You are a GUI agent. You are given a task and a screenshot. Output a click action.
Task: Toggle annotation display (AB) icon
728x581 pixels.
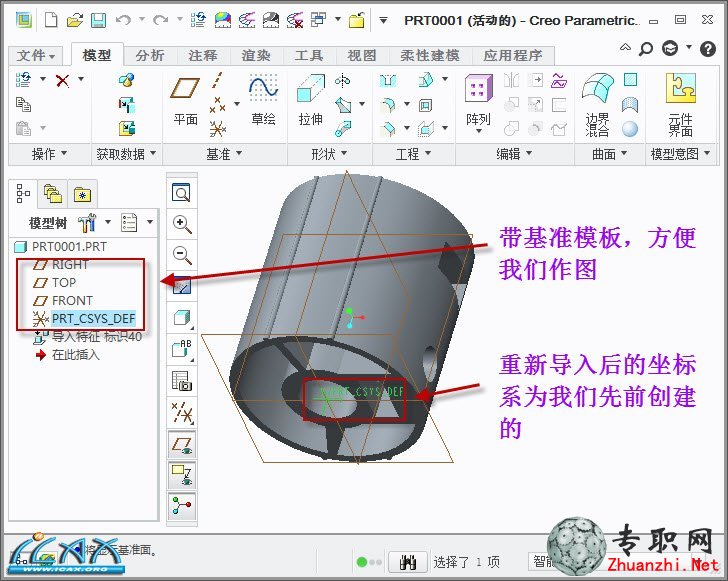coord(182,349)
